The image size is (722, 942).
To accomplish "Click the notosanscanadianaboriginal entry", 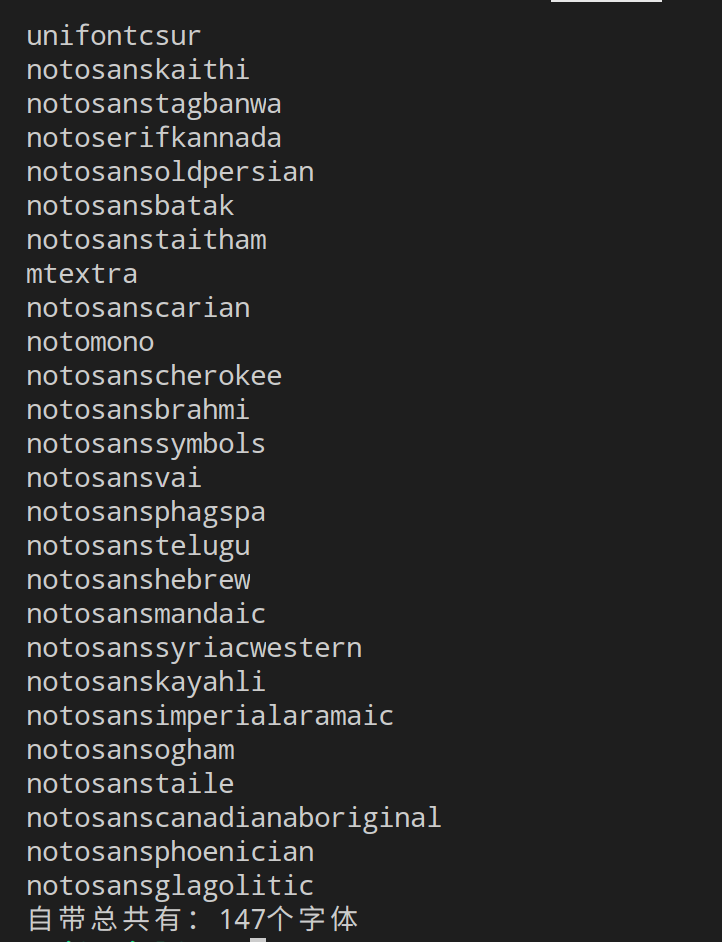I will [x=234, y=818].
